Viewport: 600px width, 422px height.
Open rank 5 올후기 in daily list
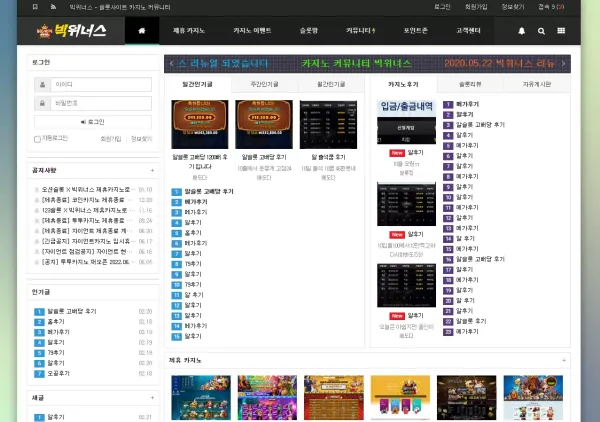[193, 233]
